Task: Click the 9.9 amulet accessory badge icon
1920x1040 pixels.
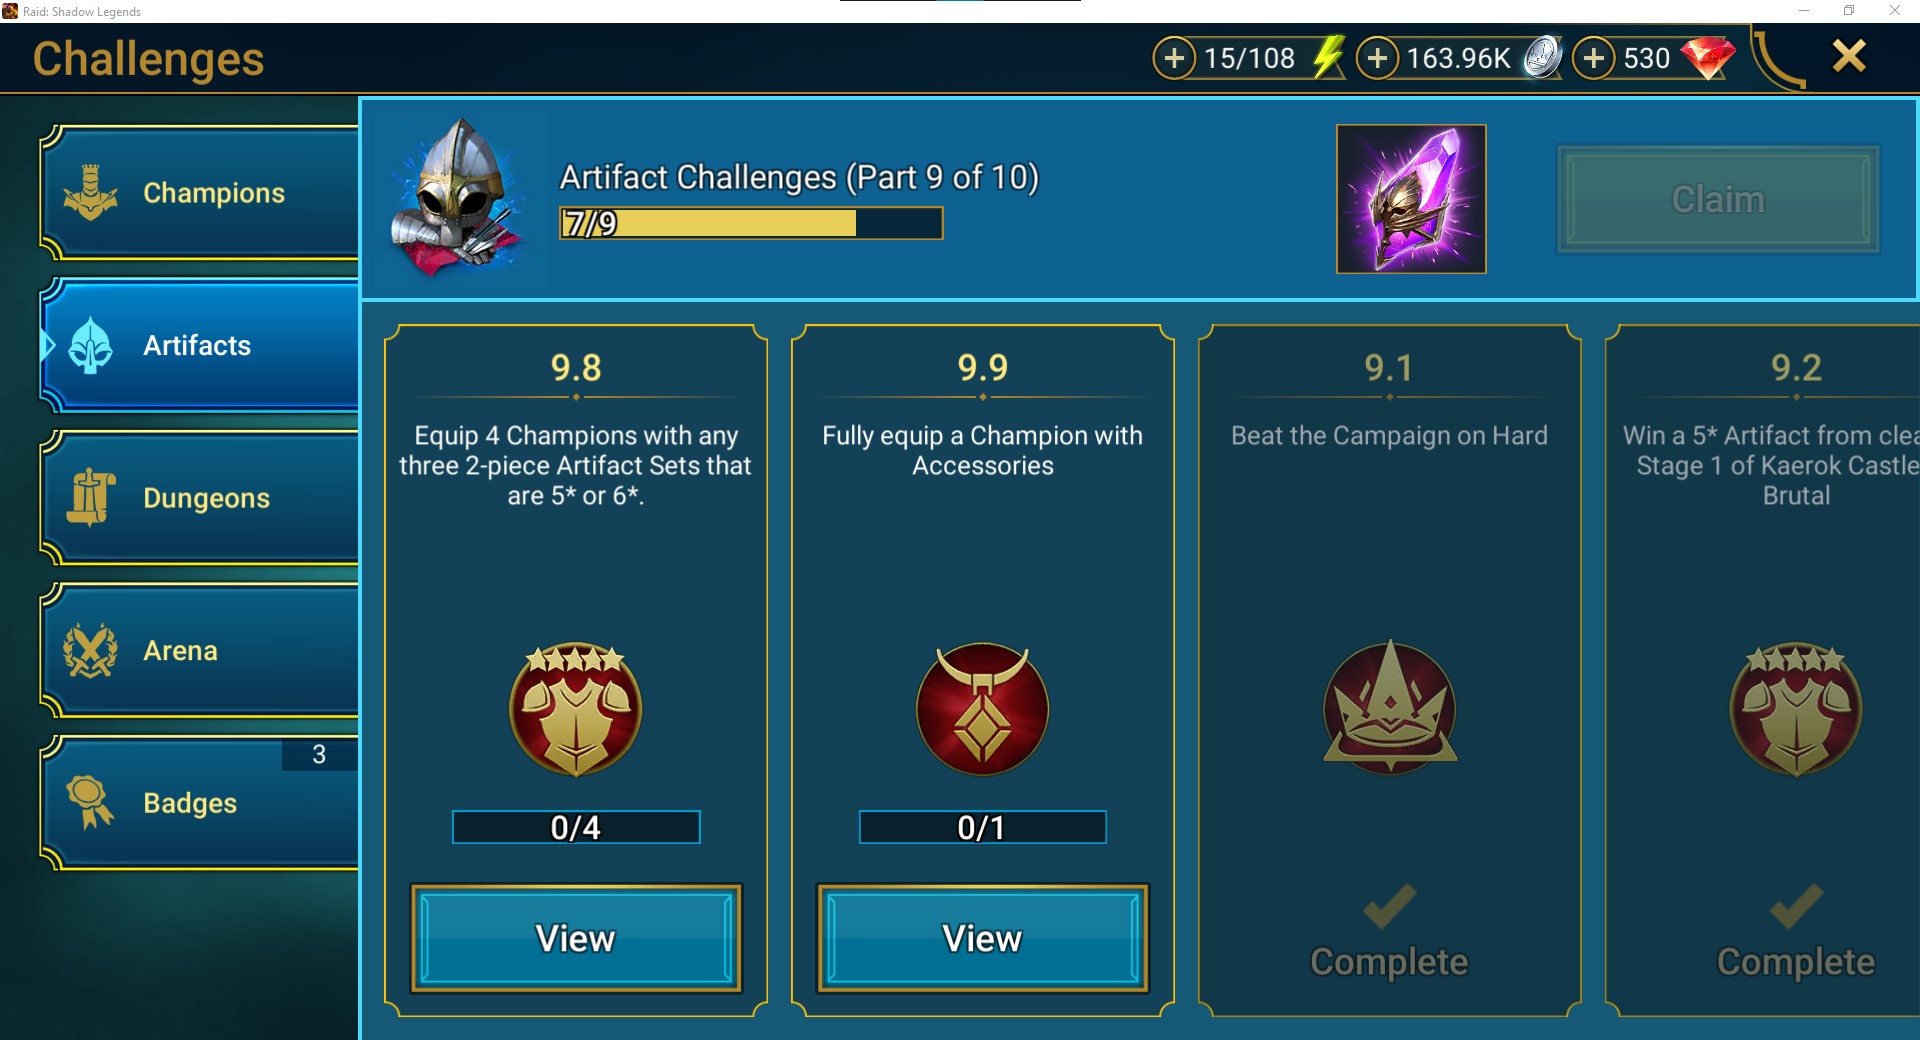Action: [x=983, y=709]
